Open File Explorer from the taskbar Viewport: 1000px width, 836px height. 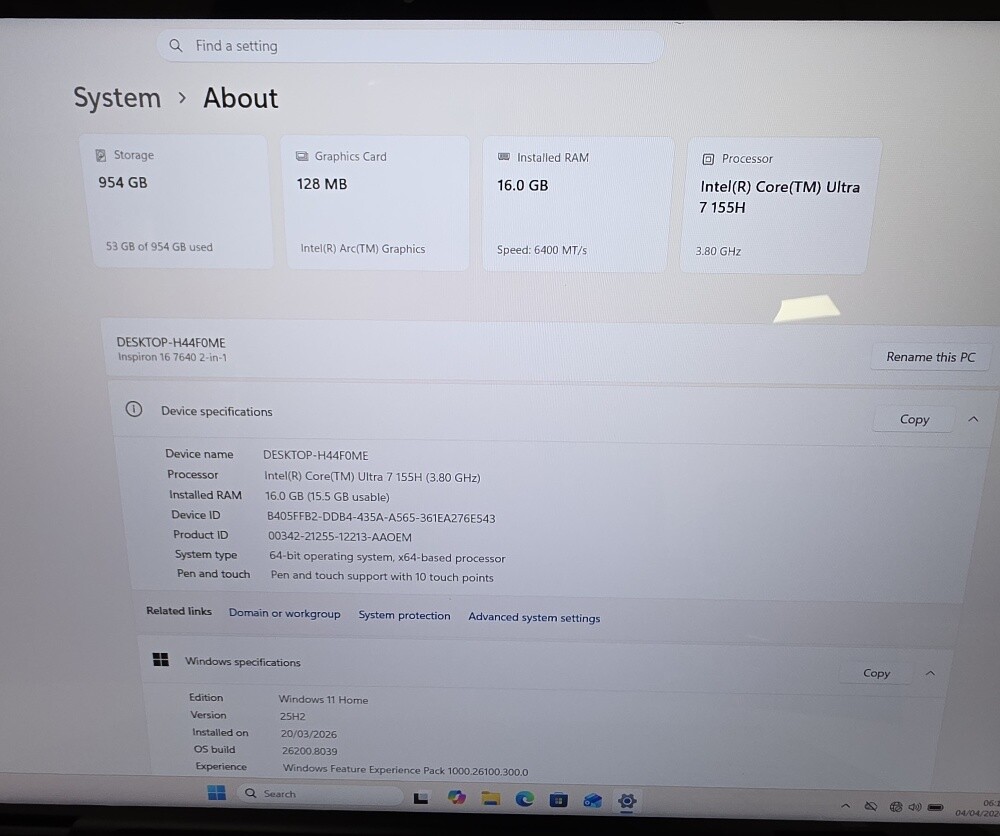pos(490,798)
